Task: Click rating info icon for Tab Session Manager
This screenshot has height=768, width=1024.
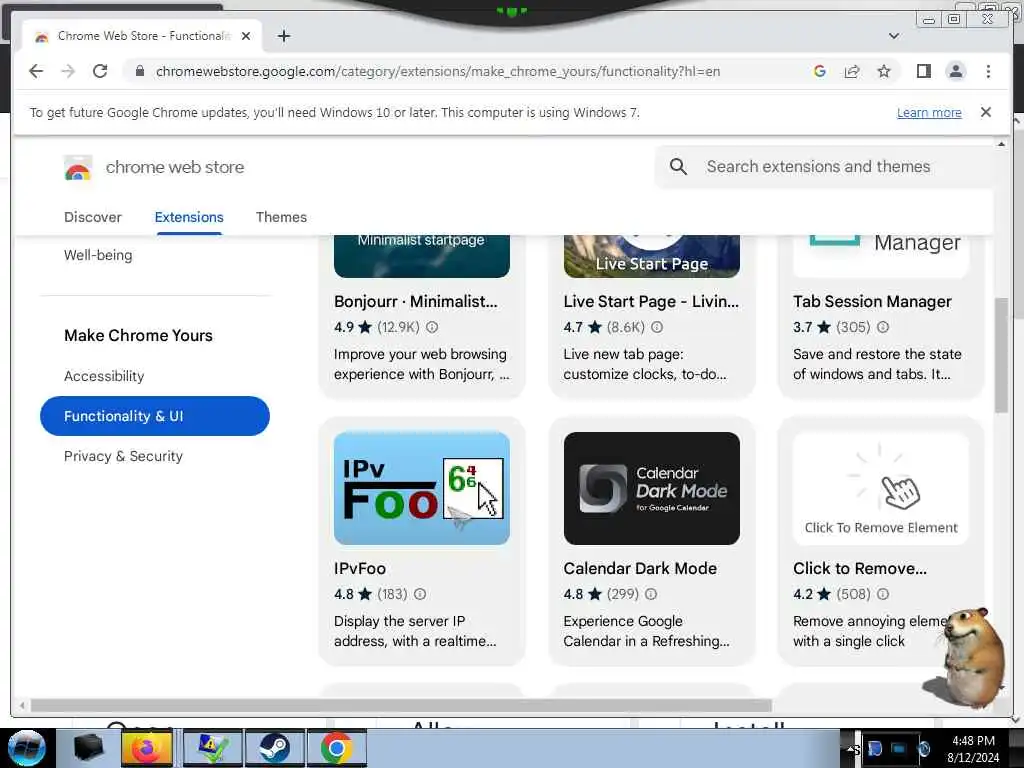Action: click(883, 327)
